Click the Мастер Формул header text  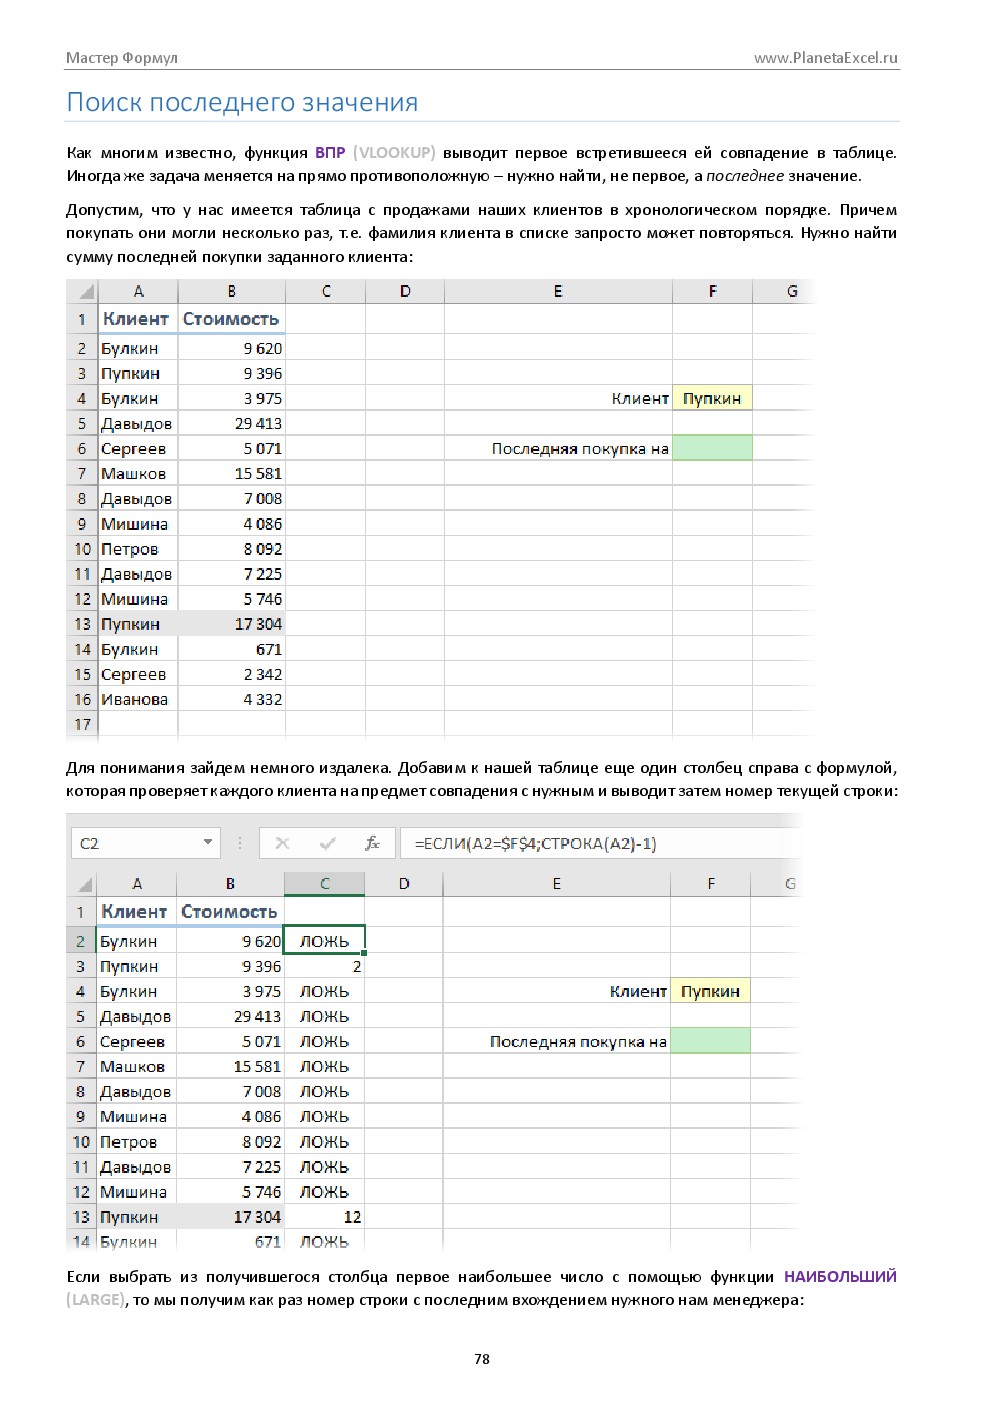(x=122, y=57)
